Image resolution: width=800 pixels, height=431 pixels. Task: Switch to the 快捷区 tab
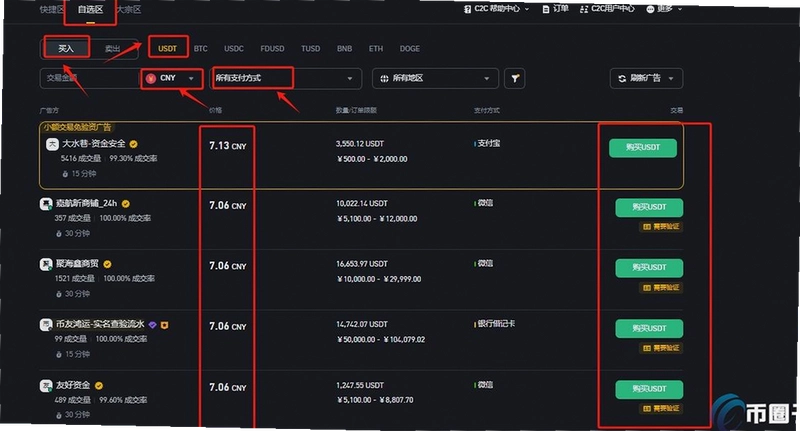click(52, 10)
